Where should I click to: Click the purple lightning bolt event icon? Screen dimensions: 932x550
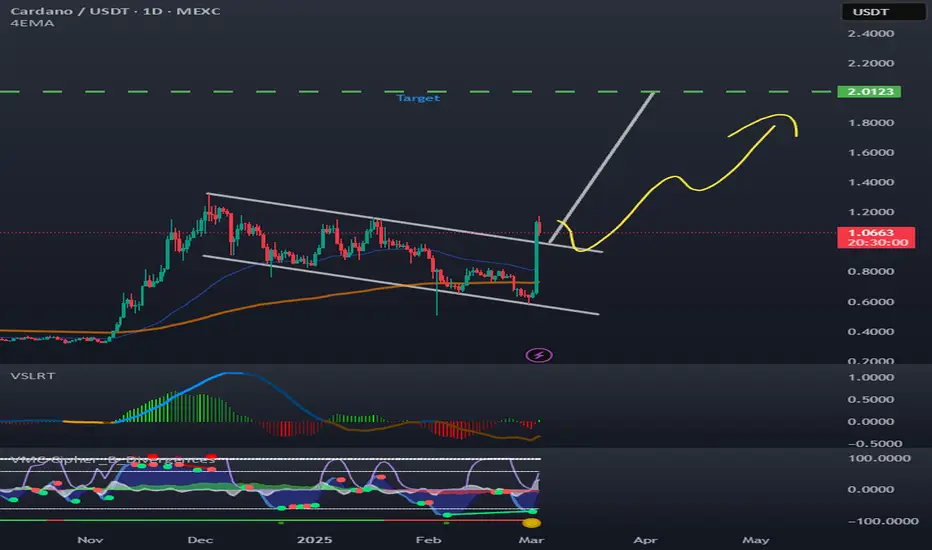(x=539, y=356)
